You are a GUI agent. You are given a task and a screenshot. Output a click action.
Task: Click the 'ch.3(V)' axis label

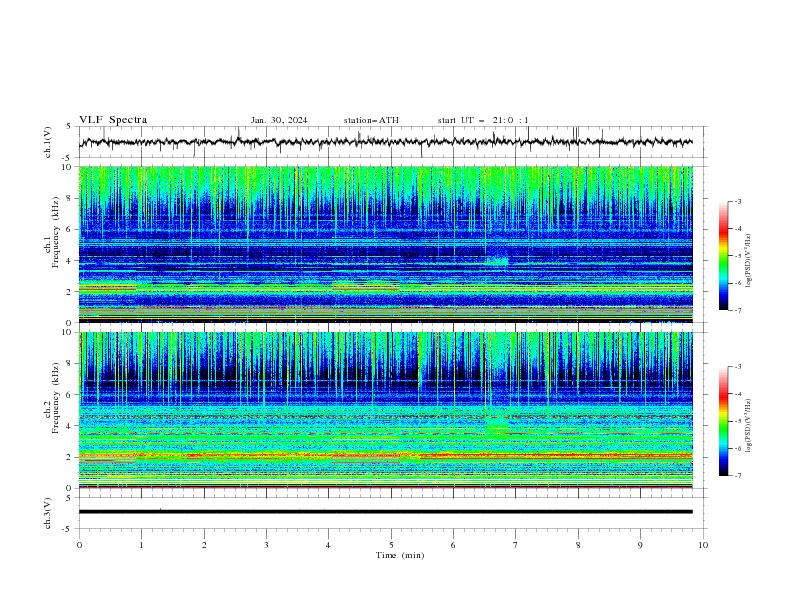pyautogui.click(x=48, y=513)
